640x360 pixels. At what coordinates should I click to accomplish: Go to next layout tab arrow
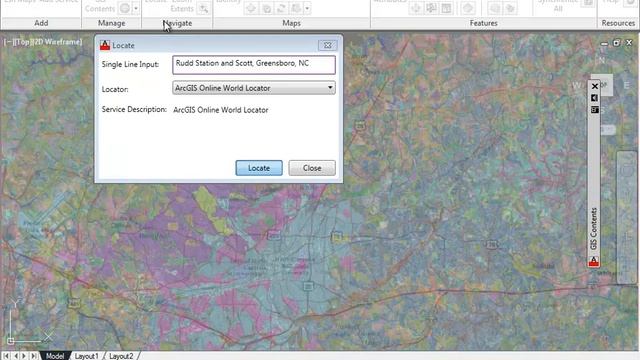[24, 356]
